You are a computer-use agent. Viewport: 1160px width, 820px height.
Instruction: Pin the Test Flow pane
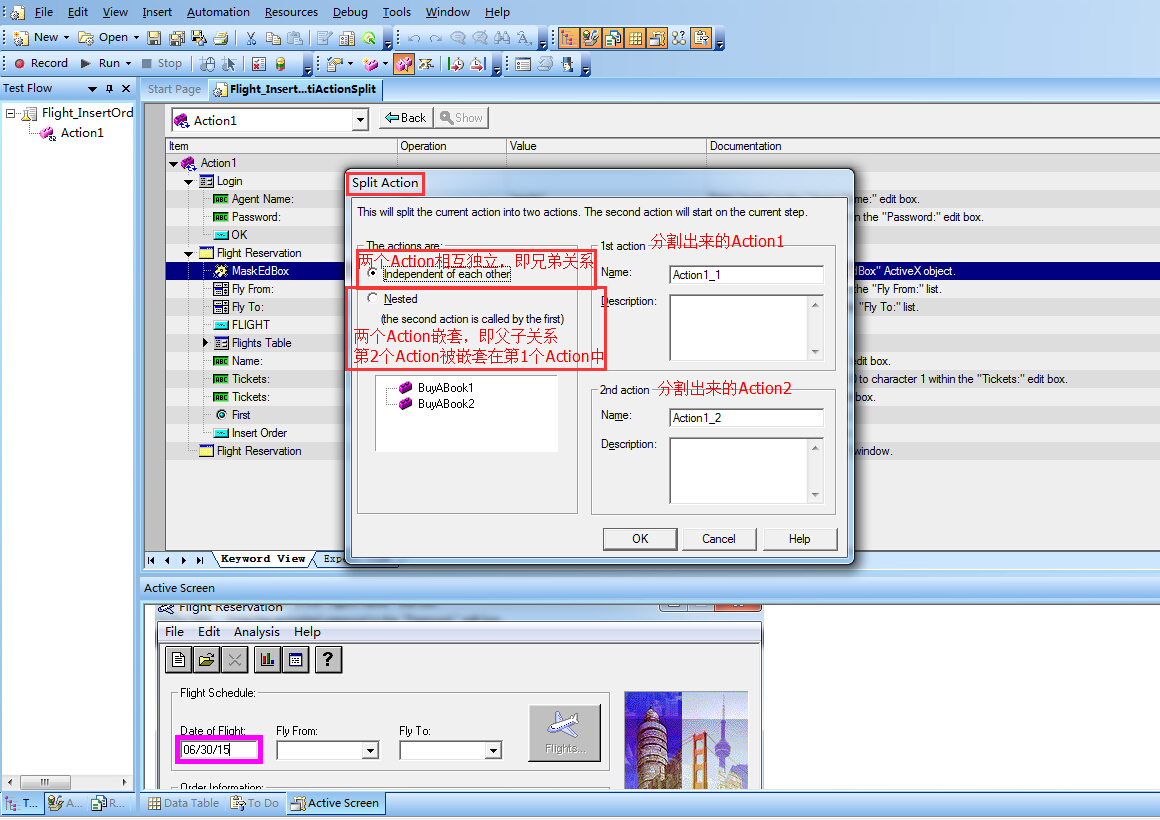point(109,89)
